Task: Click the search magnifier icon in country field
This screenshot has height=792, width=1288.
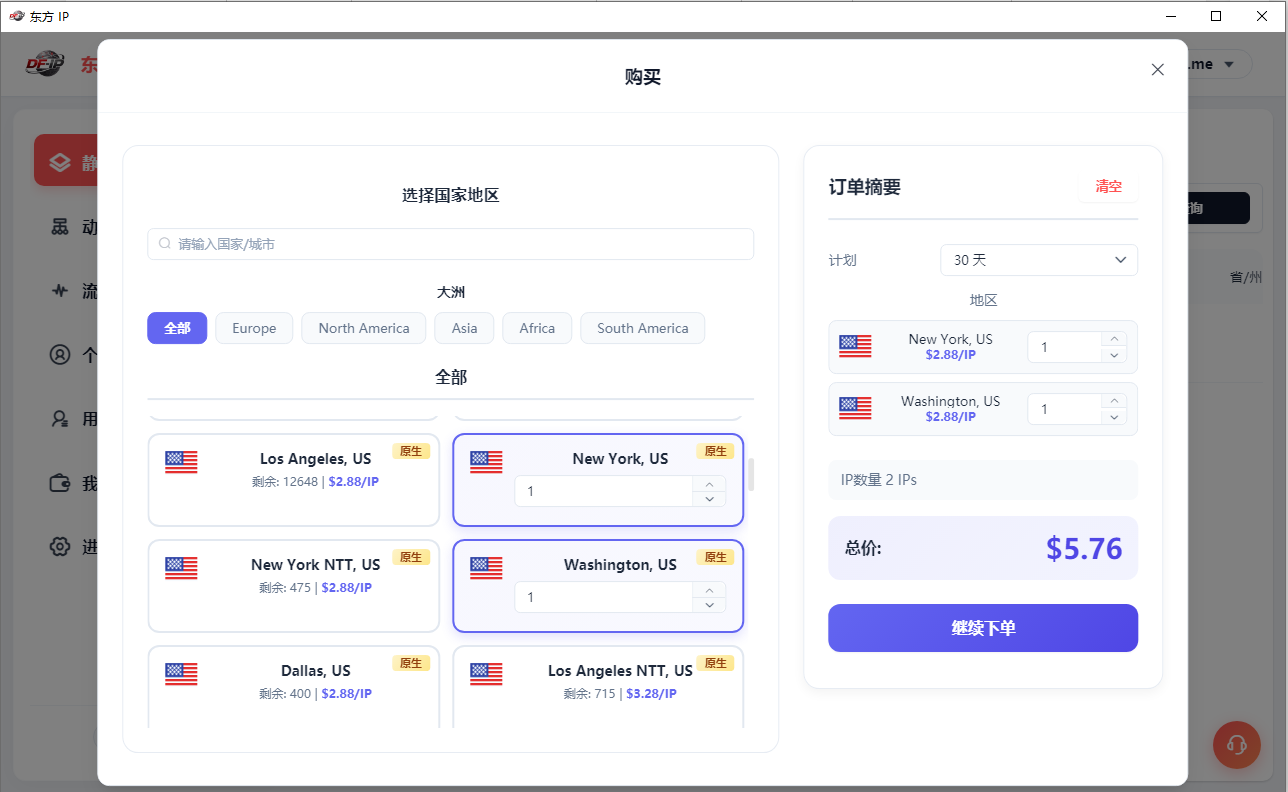Action: point(165,244)
